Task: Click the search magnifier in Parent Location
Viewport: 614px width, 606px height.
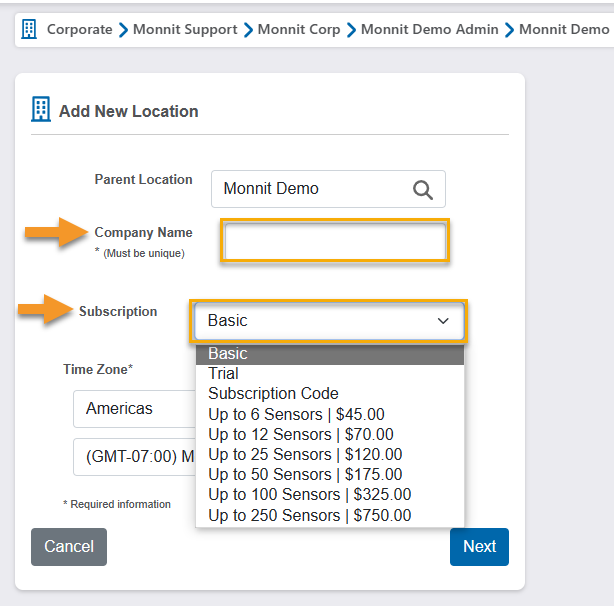Action: tap(423, 190)
